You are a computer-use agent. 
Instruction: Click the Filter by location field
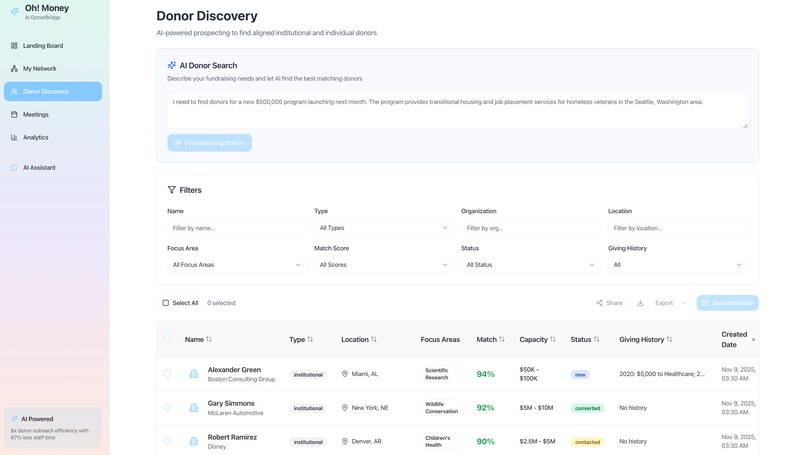pos(677,228)
